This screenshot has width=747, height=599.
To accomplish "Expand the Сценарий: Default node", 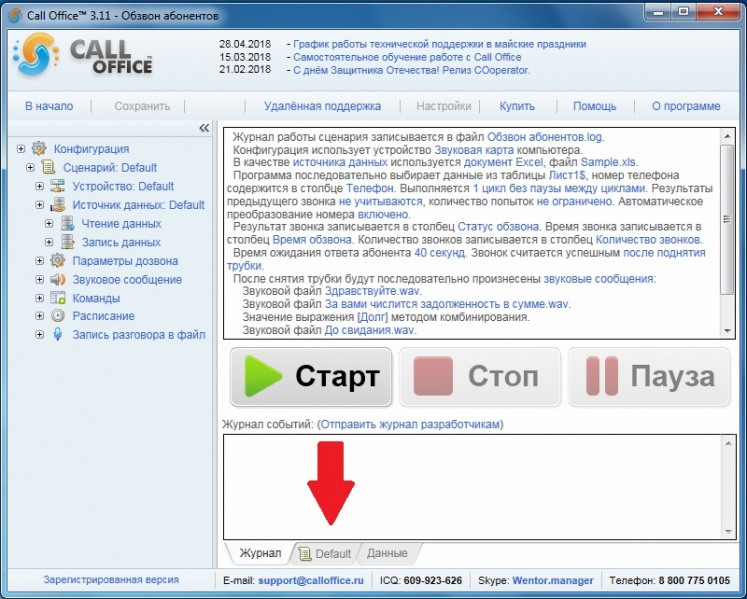I will click(x=30, y=167).
